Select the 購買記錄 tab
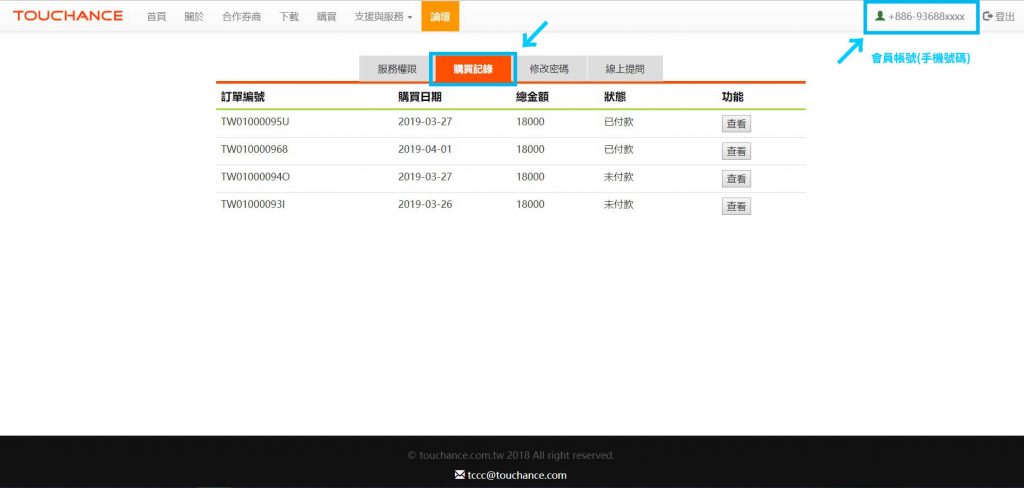 [x=473, y=69]
